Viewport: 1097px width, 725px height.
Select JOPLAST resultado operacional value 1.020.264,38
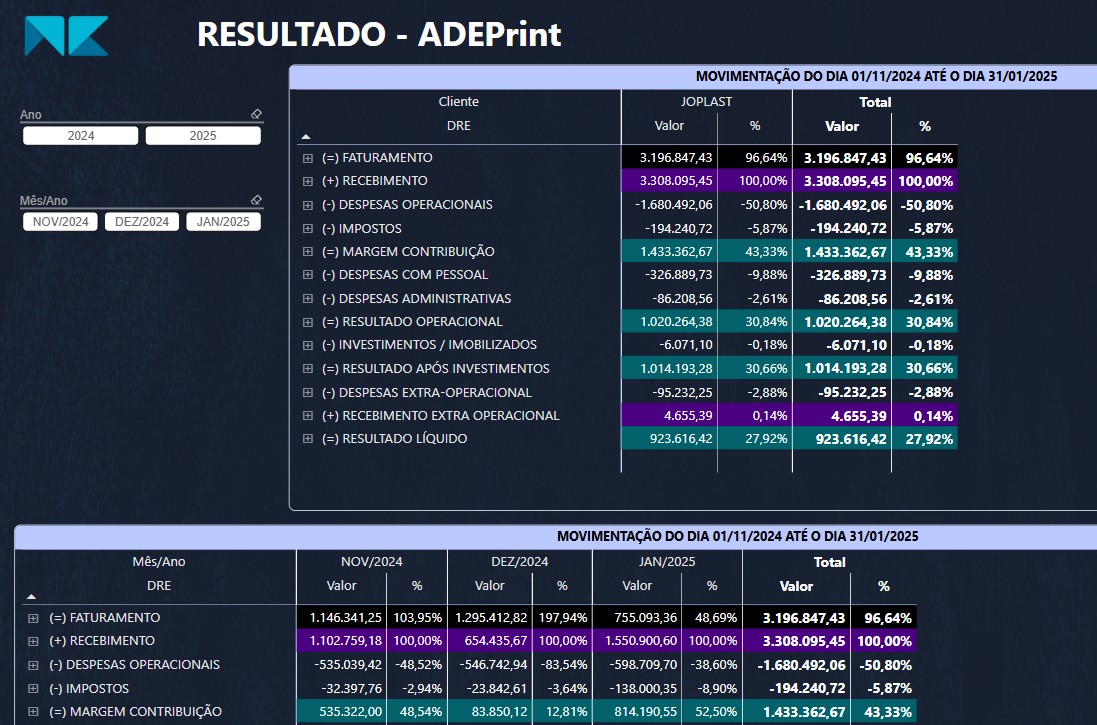676,322
